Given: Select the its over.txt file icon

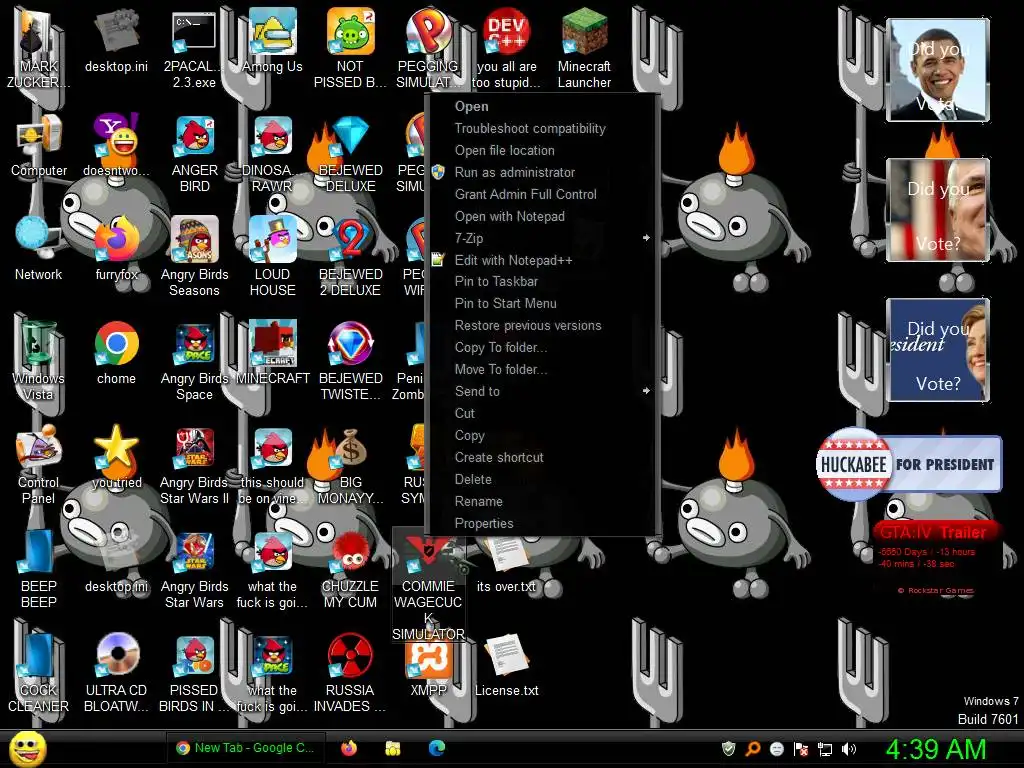Looking at the screenshot, I should (506, 566).
